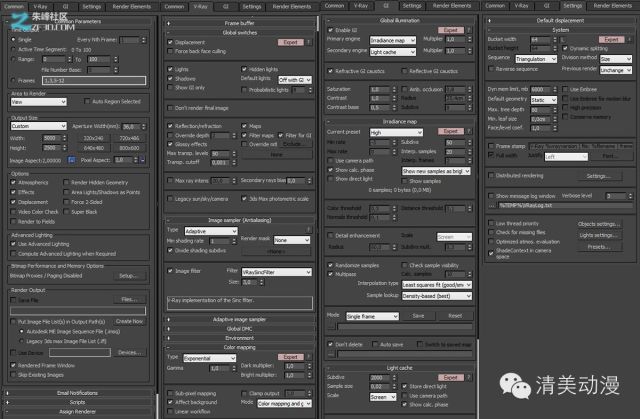Select the Common tab in the rightmost panel

click(495, 6)
